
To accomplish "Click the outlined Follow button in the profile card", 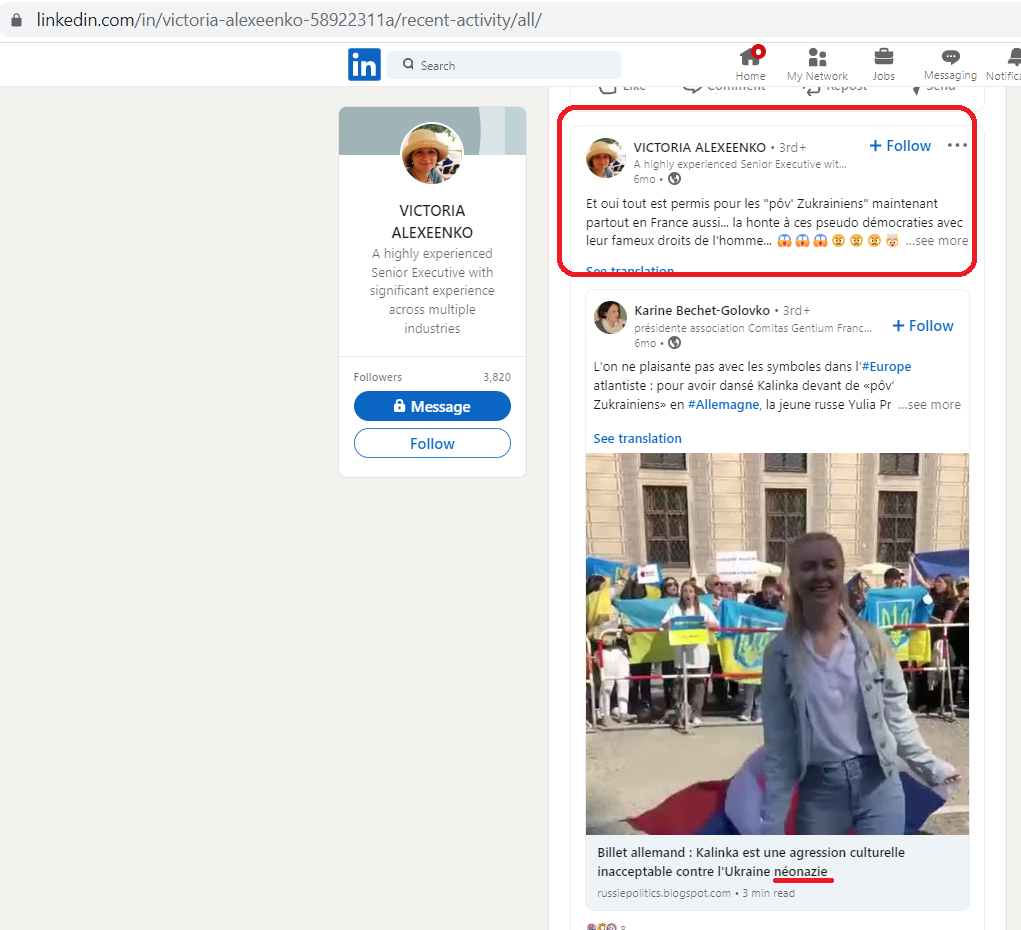I will coord(432,444).
